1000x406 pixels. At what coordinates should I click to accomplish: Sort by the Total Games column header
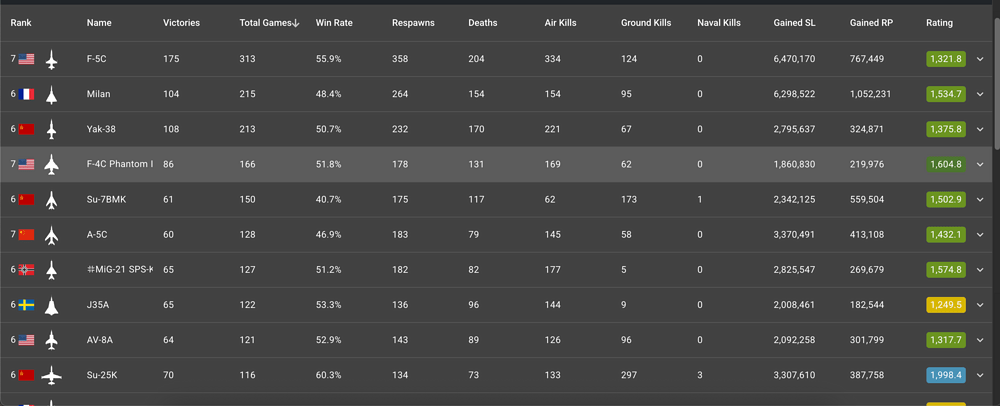point(269,23)
